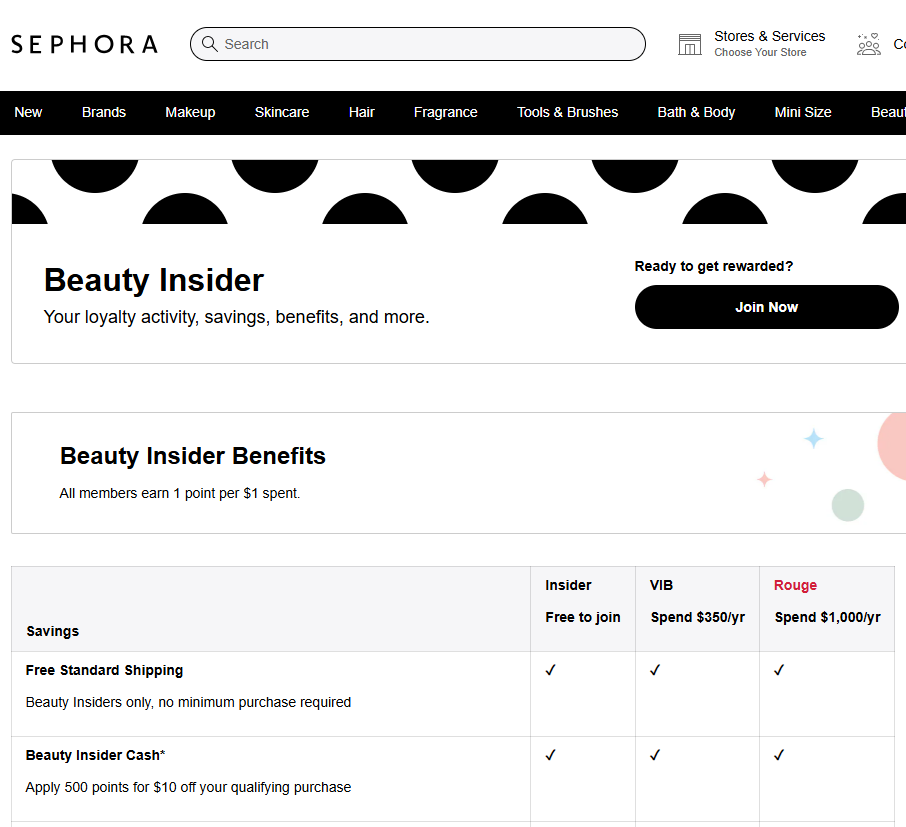The image size is (906, 827).
Task: Select the checkmark for Insider Free Standard Shipping
Action: click(x=551, y=670)
